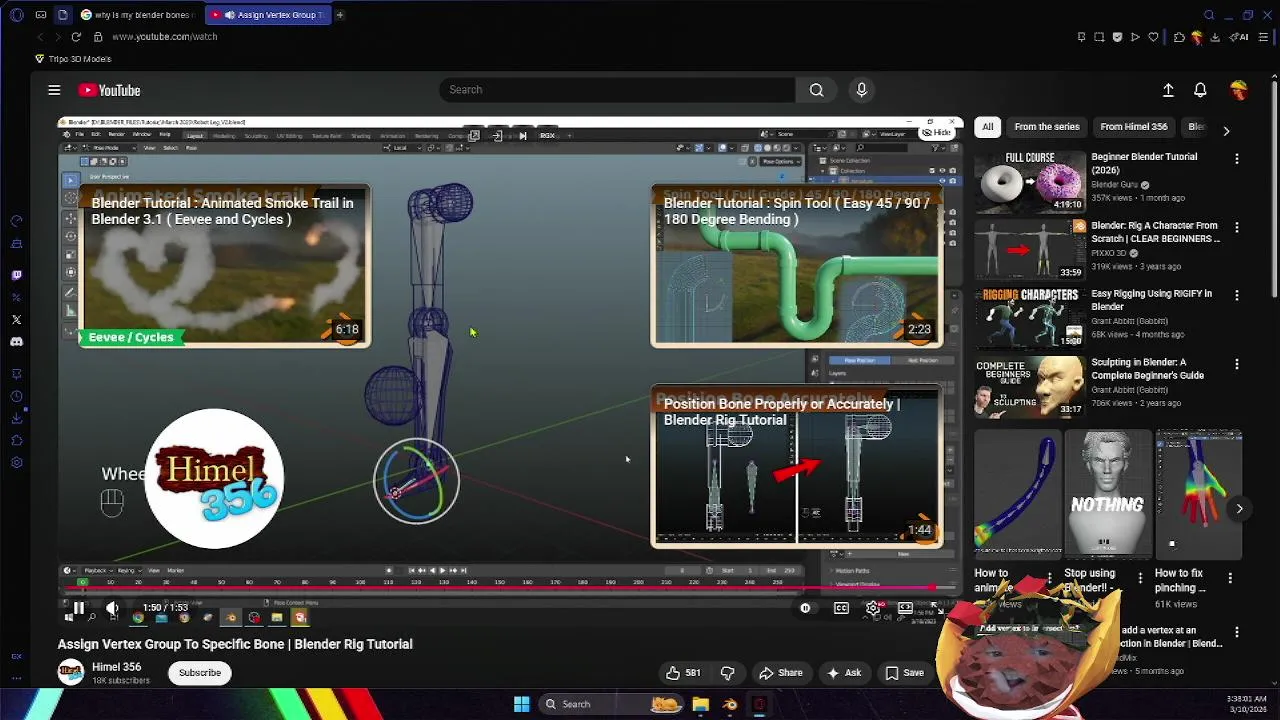
Task: Open options for Sculpting in Blender video
Action: [1237, 365]
